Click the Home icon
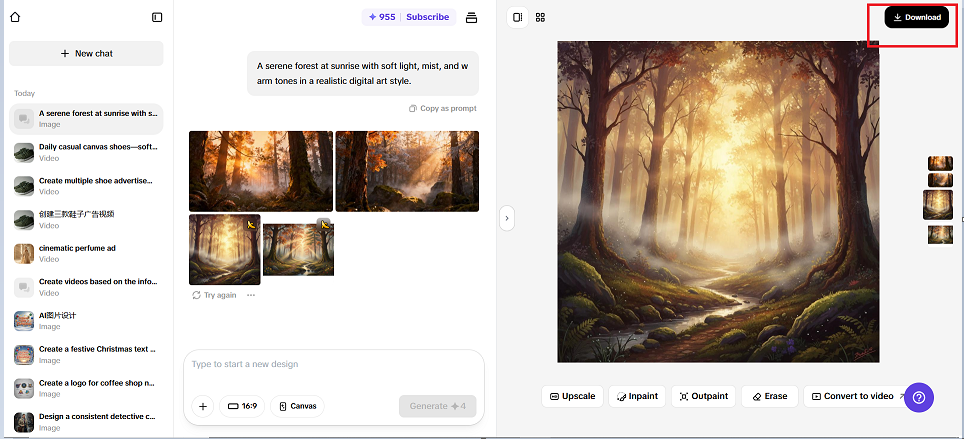This screenshot has width=964, height=439. point(15,17)
